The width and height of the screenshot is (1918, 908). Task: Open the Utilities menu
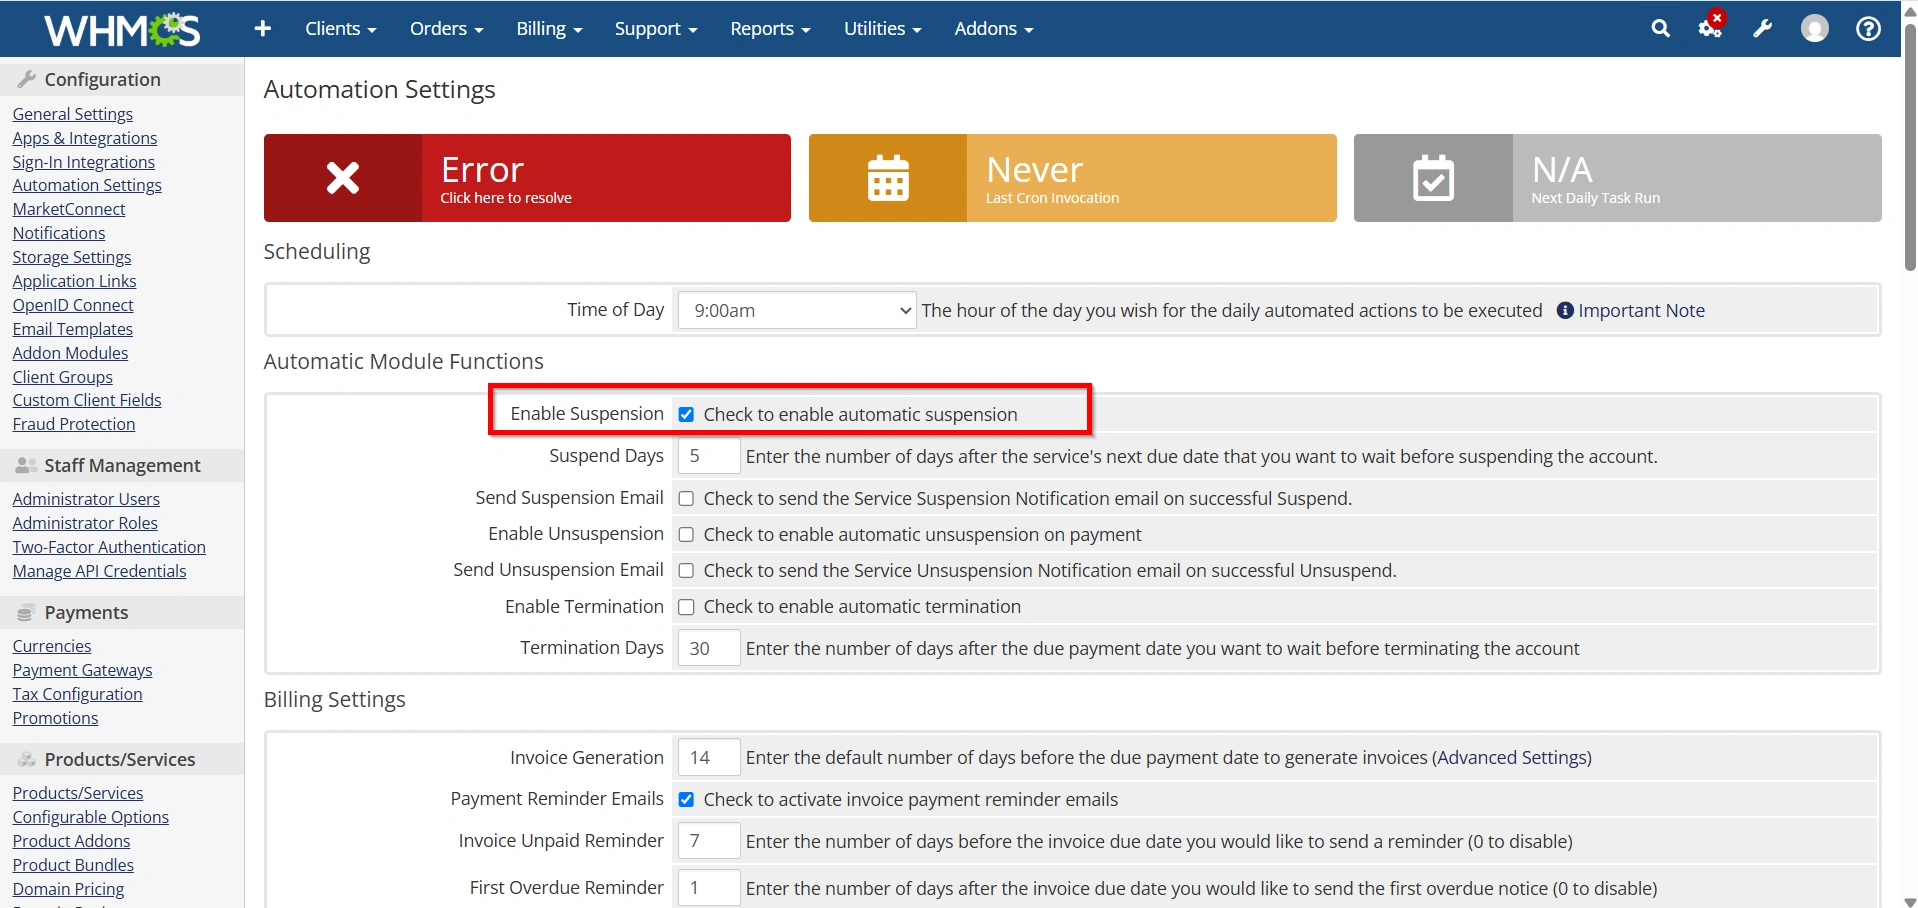click(x=882, y=29)
